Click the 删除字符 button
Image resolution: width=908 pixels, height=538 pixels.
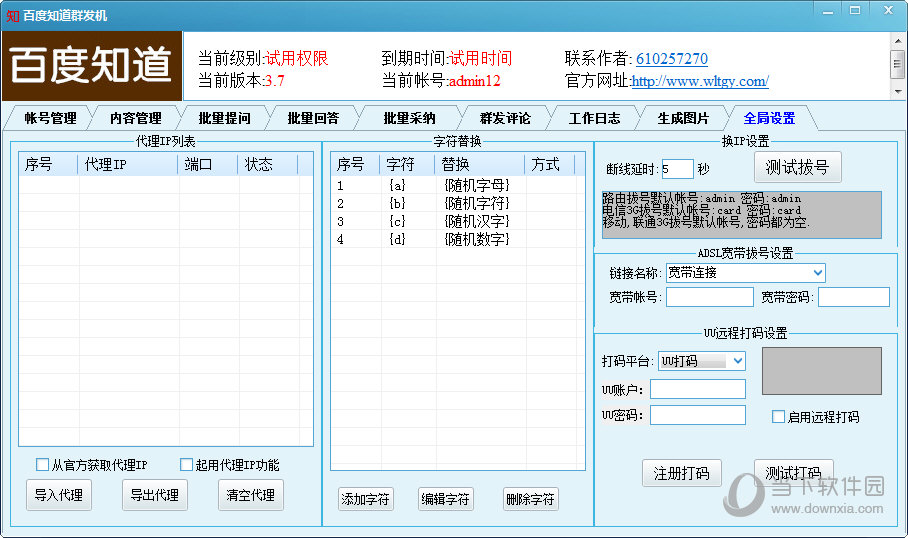click(531, 499)
